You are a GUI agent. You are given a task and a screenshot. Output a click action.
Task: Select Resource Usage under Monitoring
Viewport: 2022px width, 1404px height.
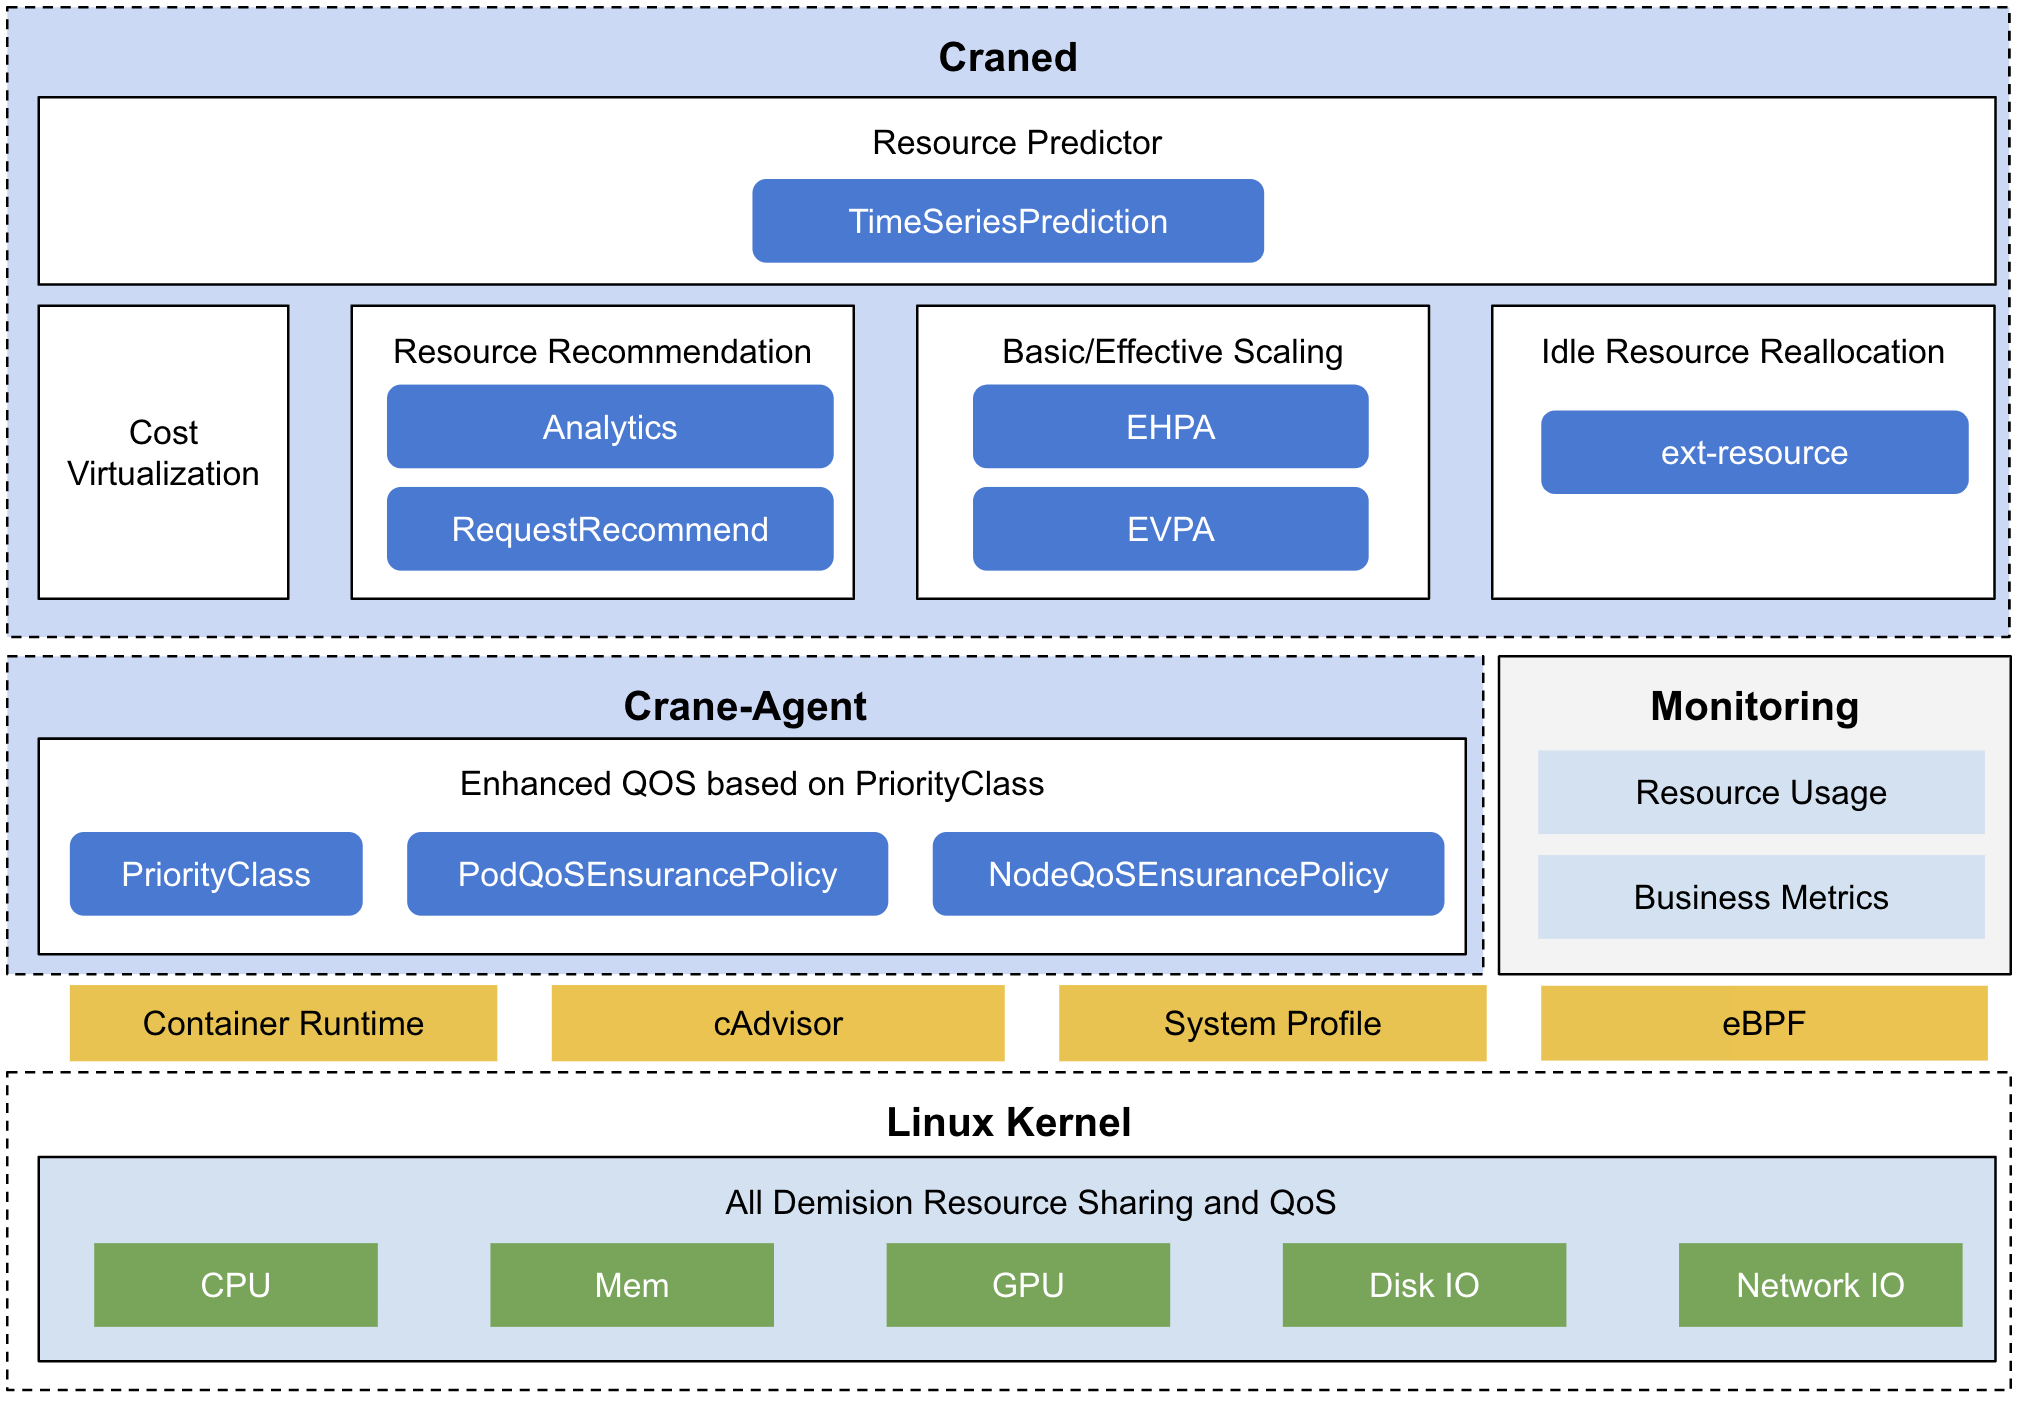pyautogui.click(x=1760, y=792)
